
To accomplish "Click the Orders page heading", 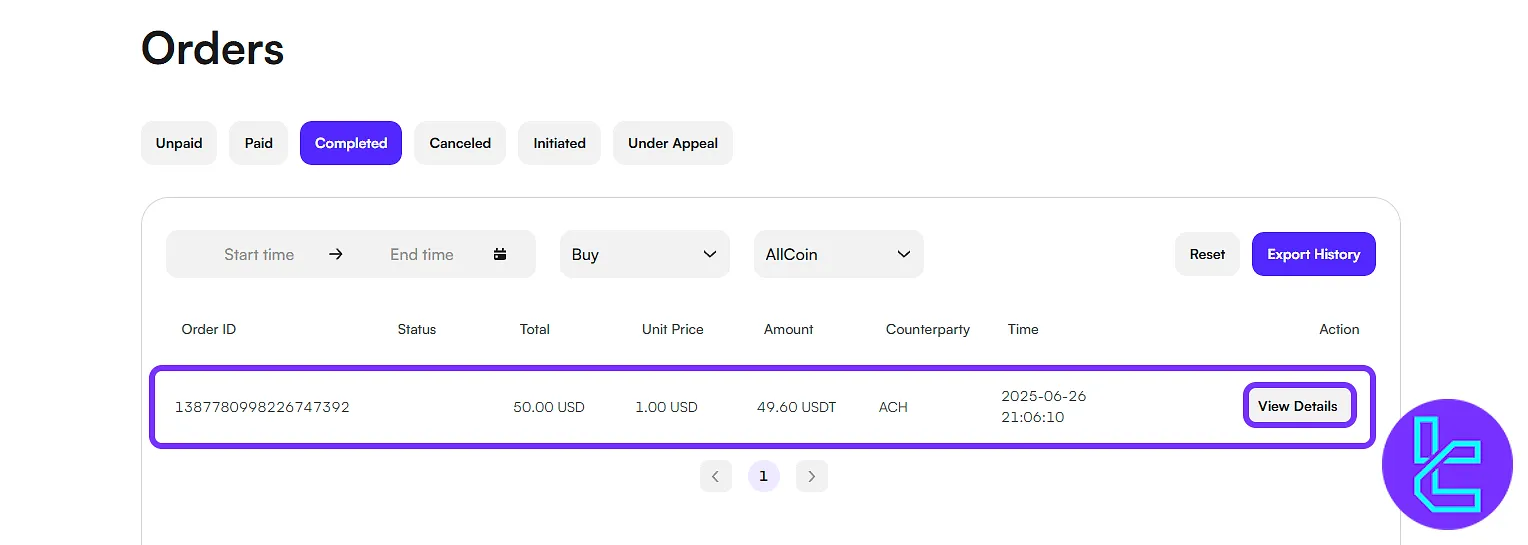I will point(213,47).
